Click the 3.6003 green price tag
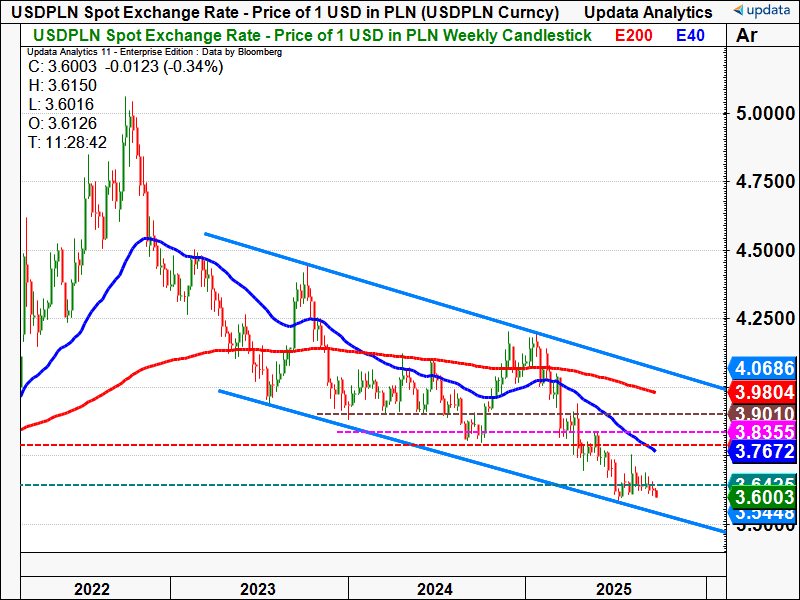This screenshot has height=600, width=800. pos(762,496)
